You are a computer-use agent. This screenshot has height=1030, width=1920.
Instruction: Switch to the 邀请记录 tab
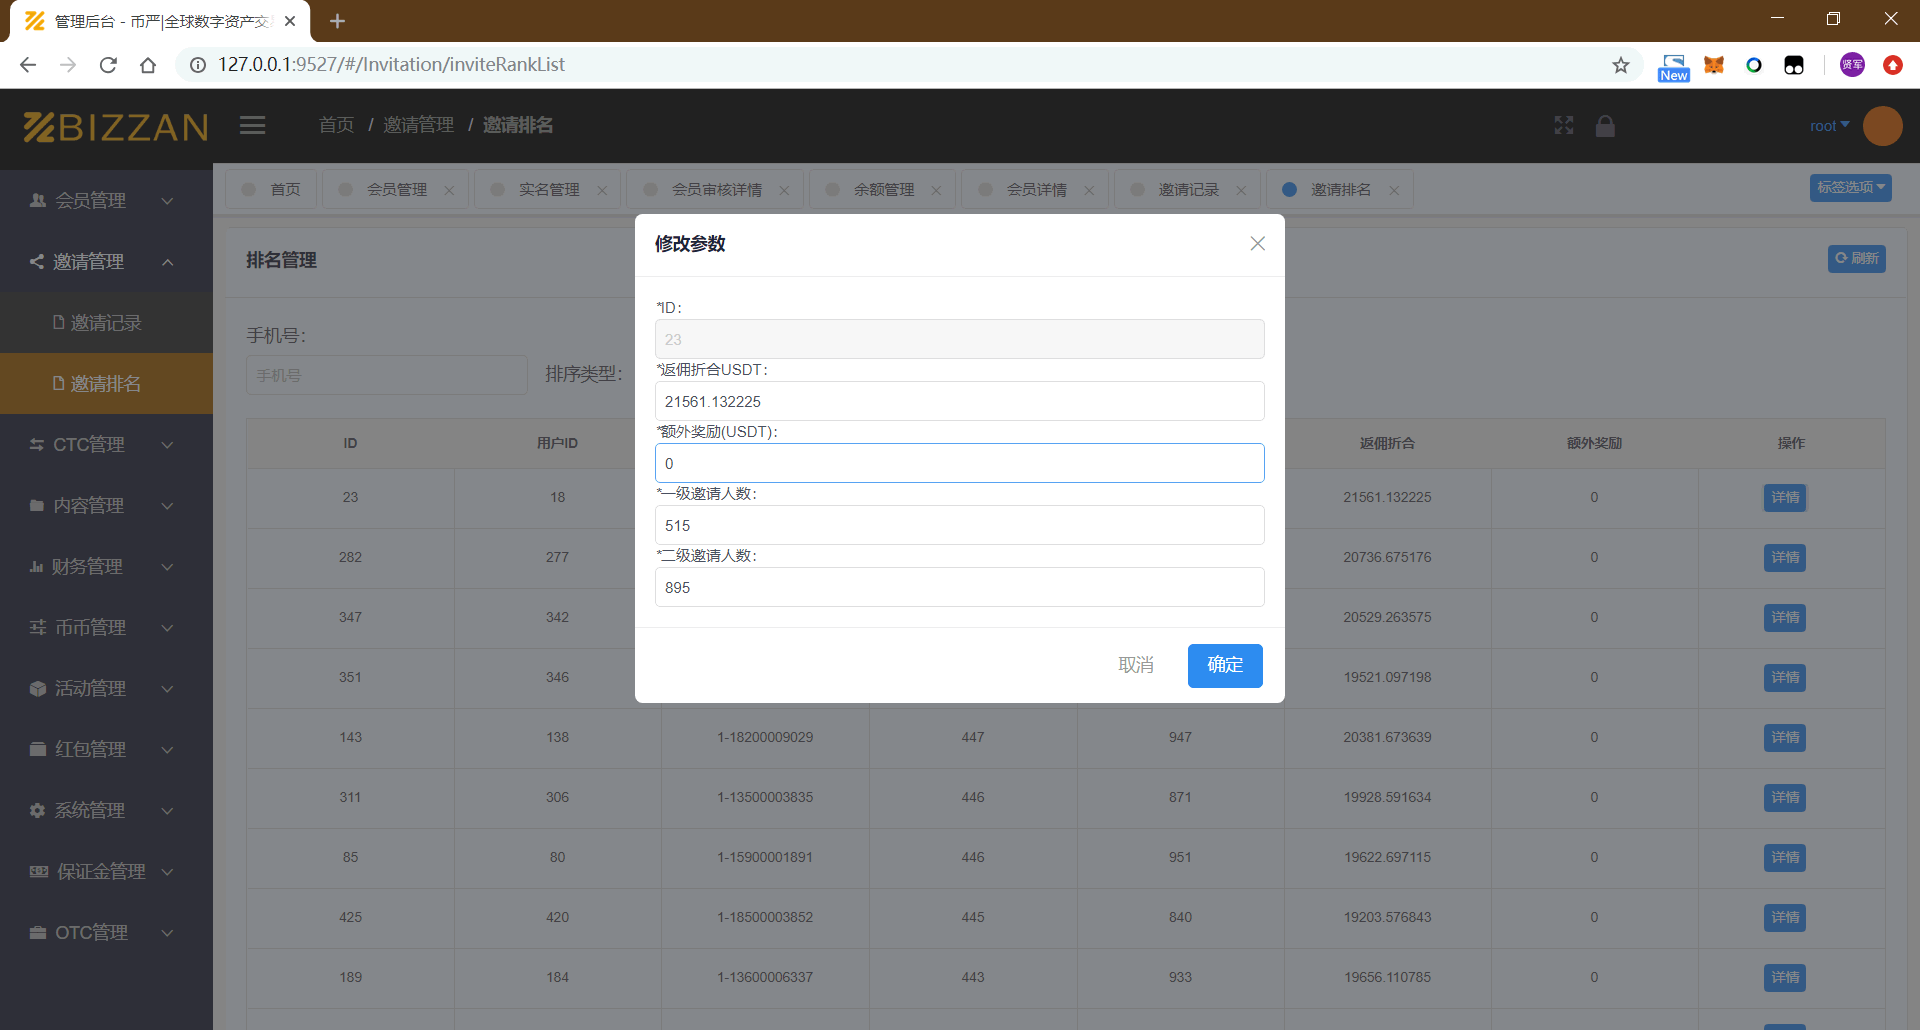pos(1188,190)
